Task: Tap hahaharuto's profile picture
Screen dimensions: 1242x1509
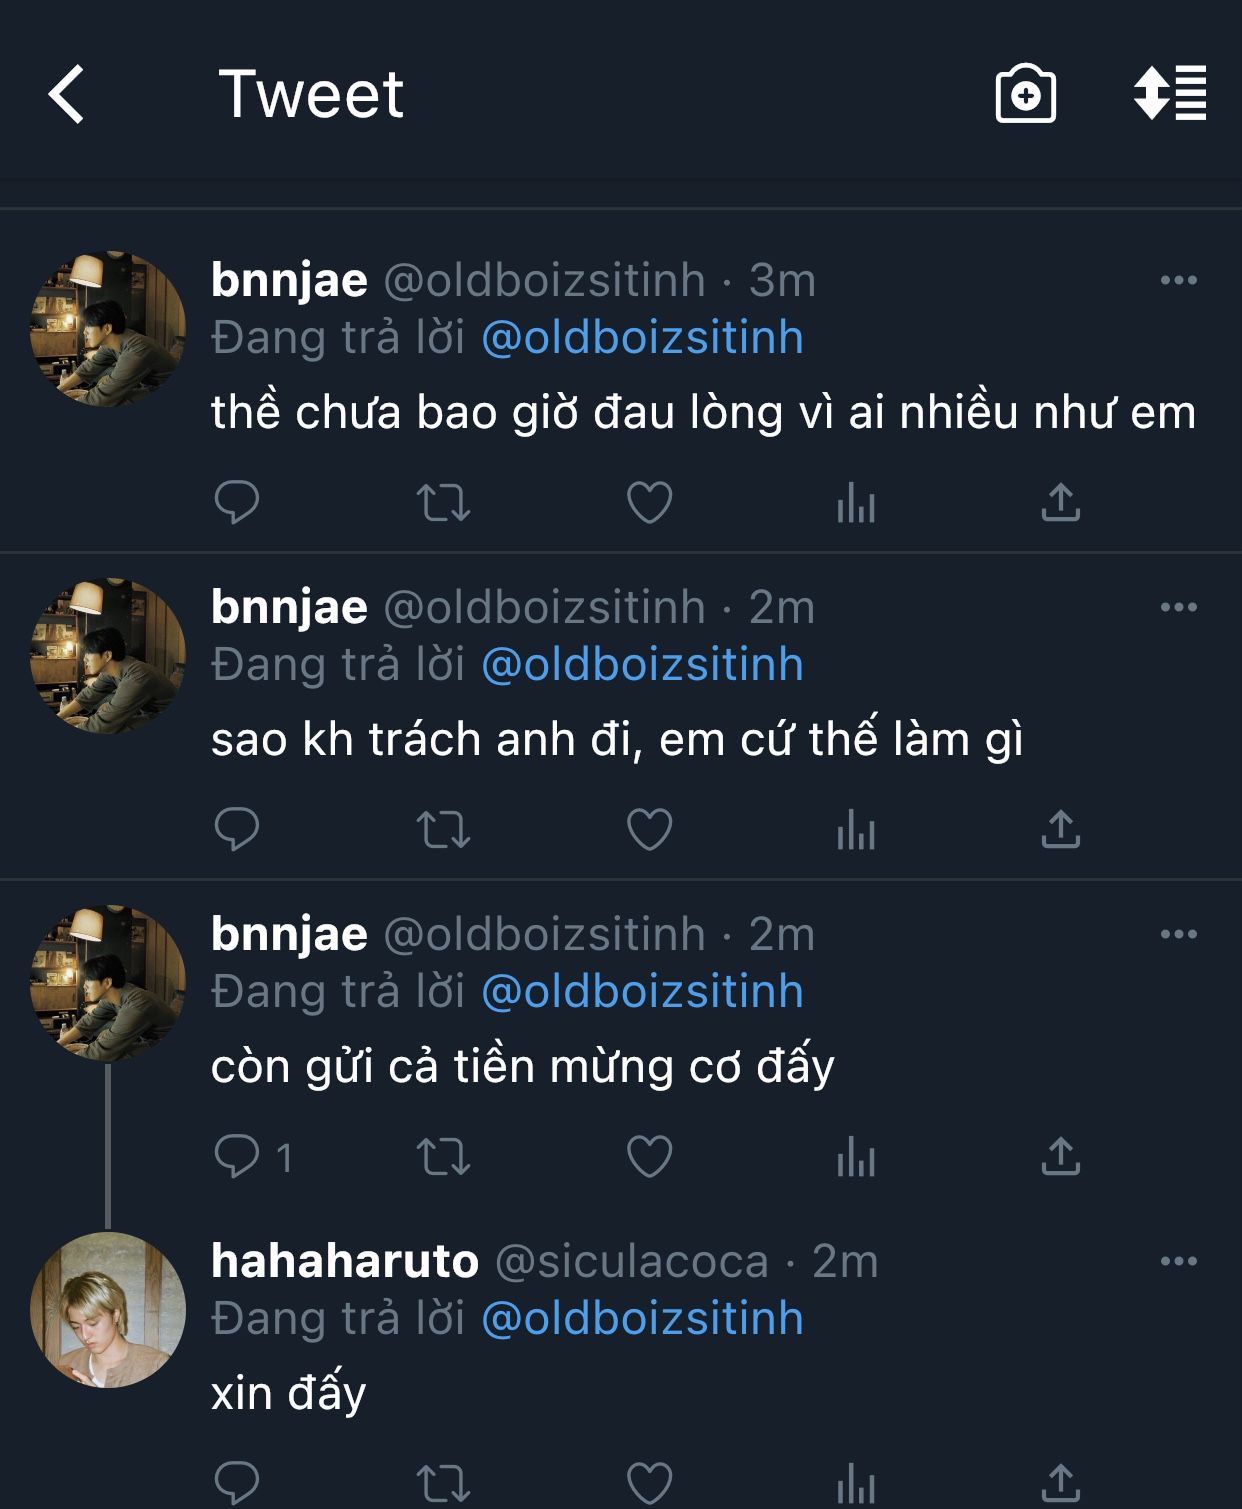Action: pos(108,1310)
